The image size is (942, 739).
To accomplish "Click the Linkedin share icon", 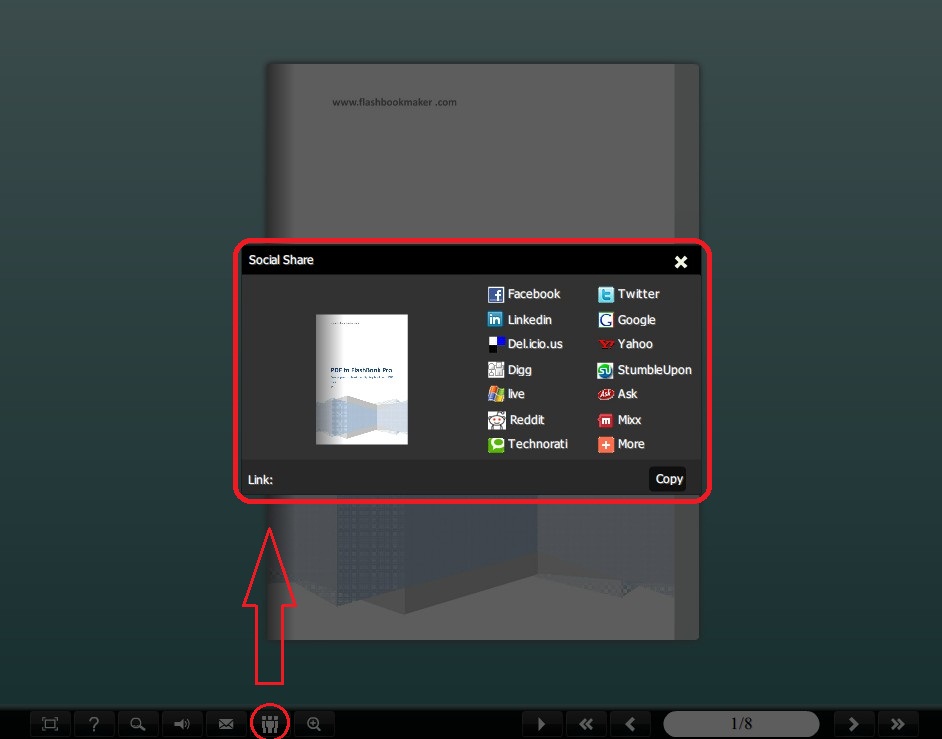I will tap(495, 320).
